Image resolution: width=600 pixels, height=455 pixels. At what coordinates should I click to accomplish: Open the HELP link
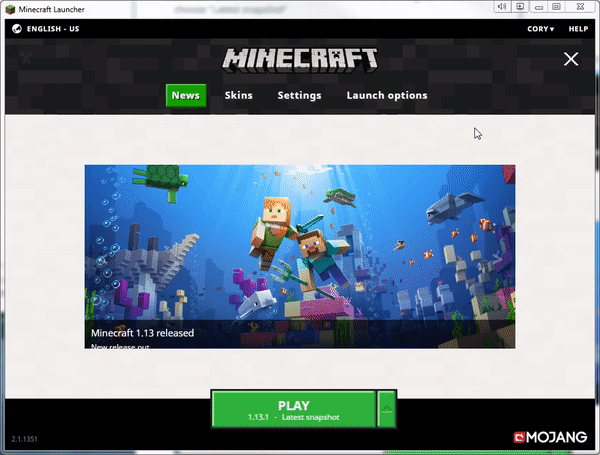pyautogui.click(x=578, y=29)
